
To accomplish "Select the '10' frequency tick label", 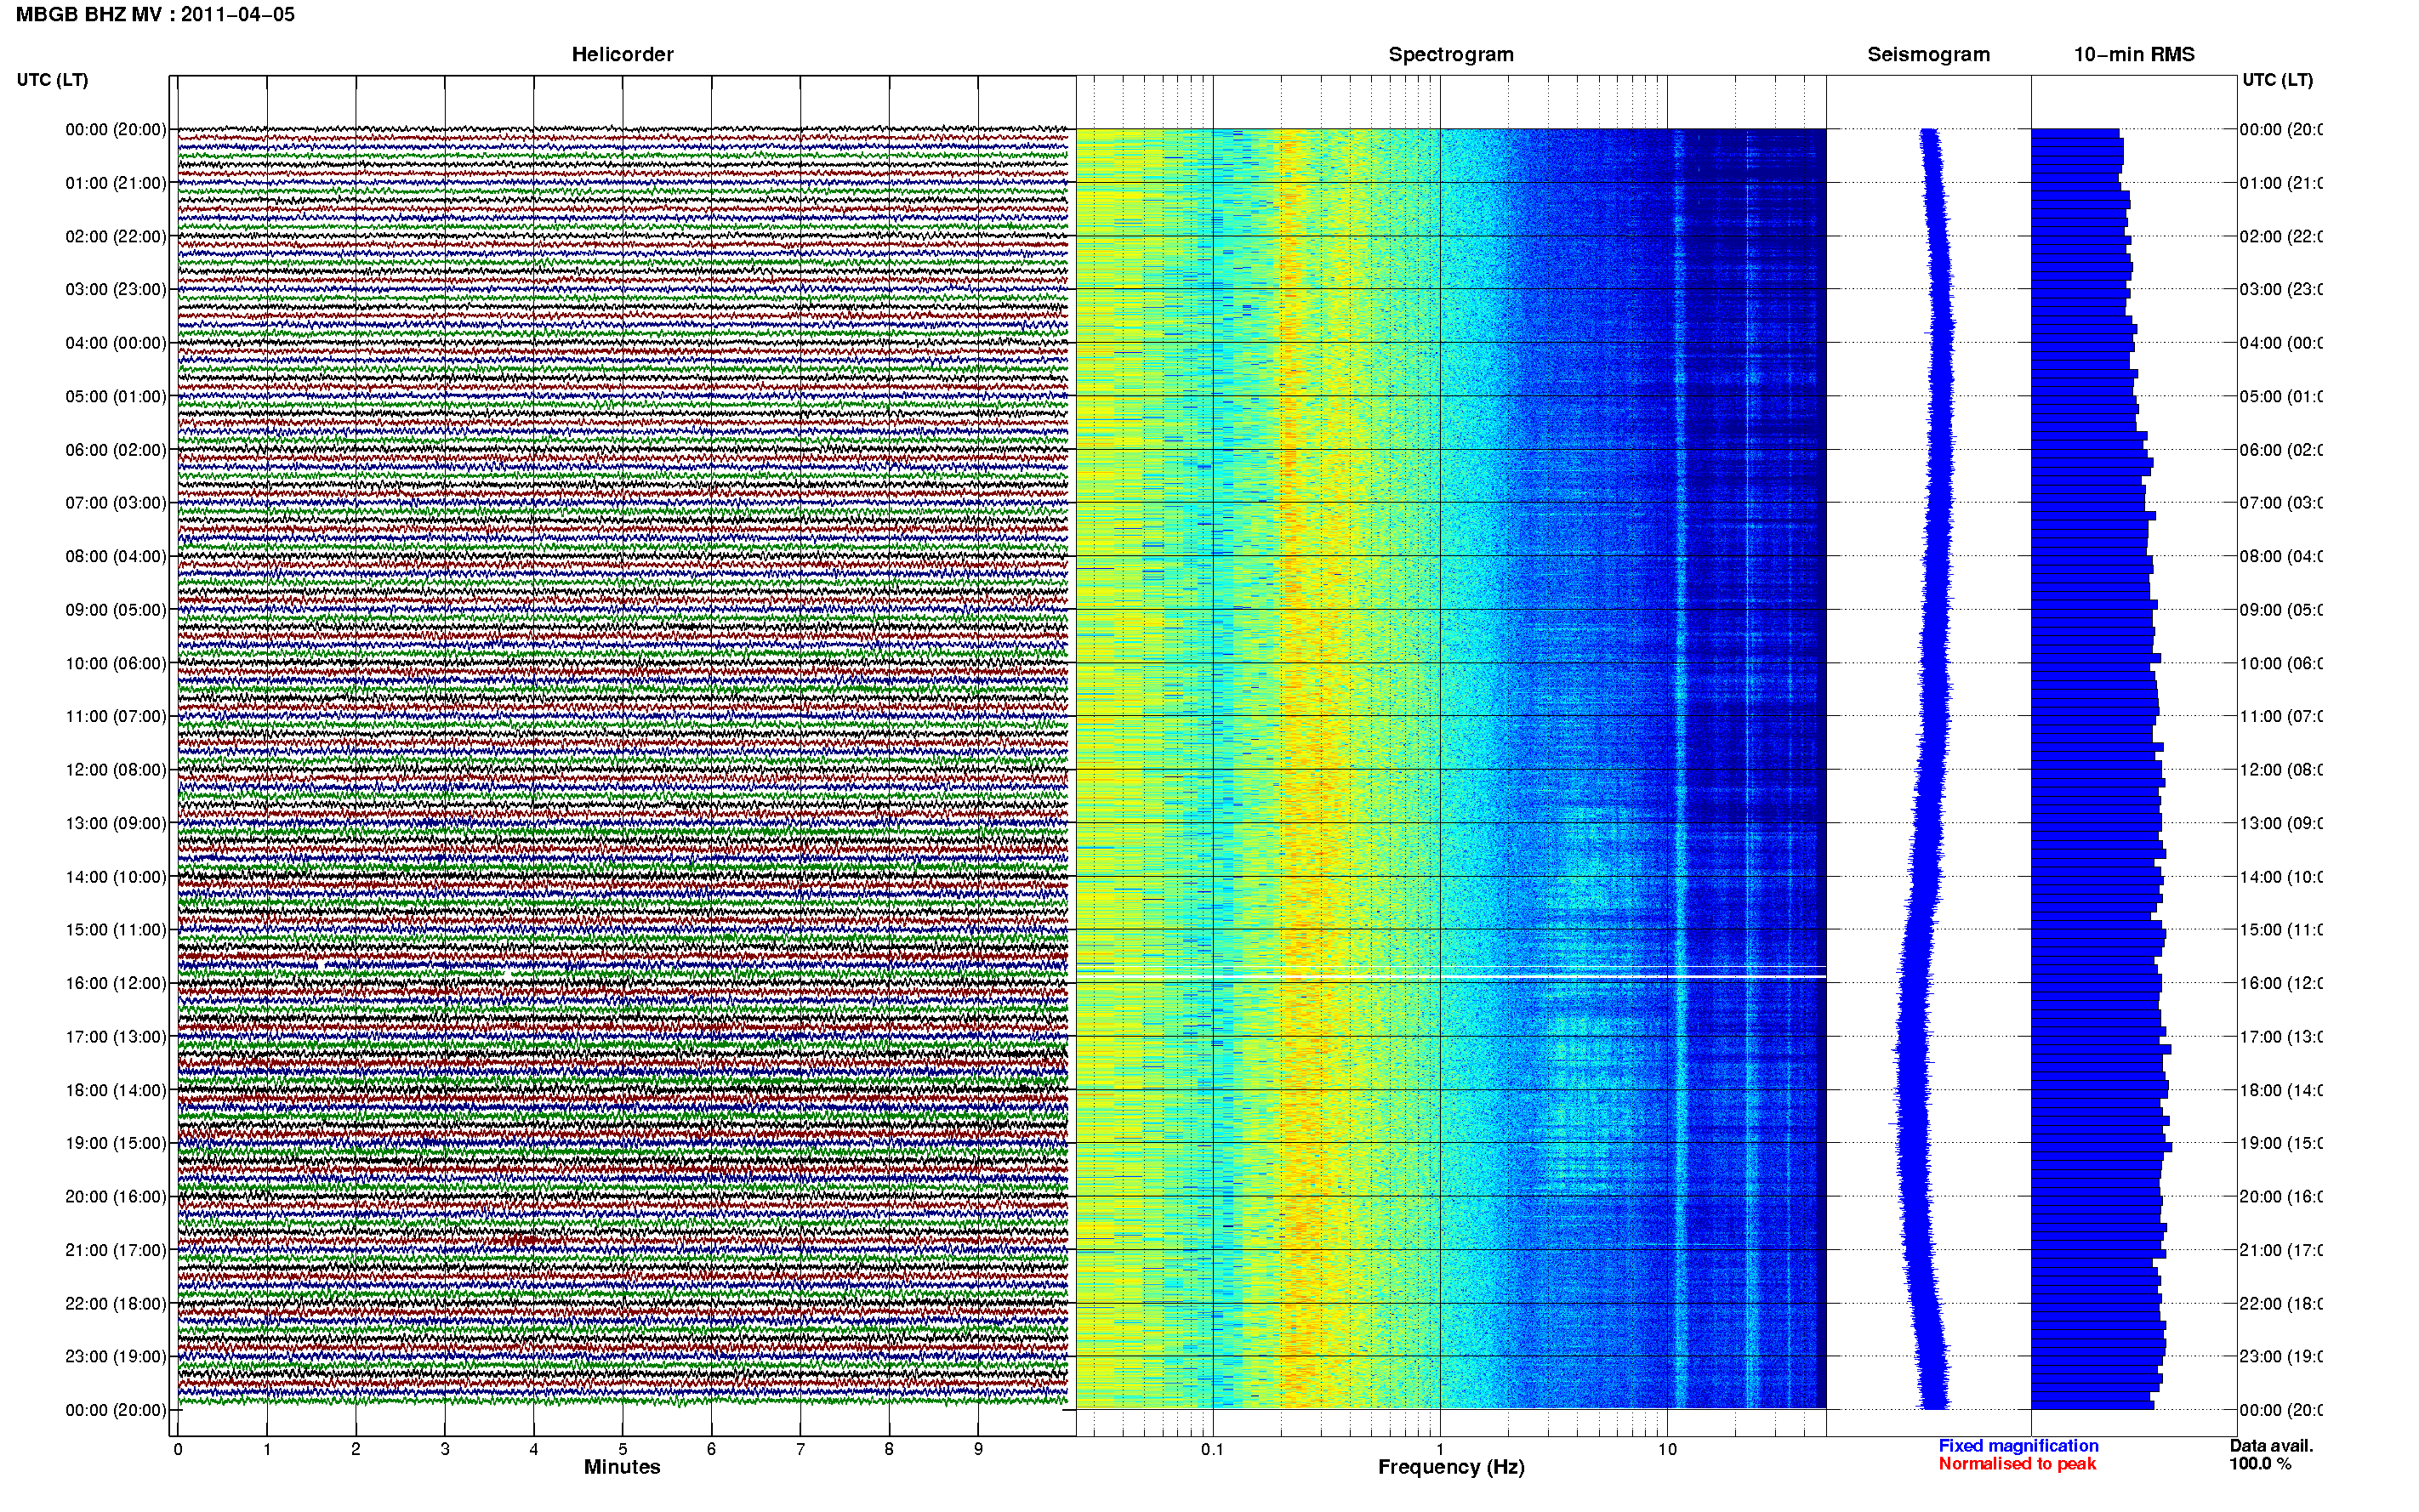I will click(x=1667, y=1449).
